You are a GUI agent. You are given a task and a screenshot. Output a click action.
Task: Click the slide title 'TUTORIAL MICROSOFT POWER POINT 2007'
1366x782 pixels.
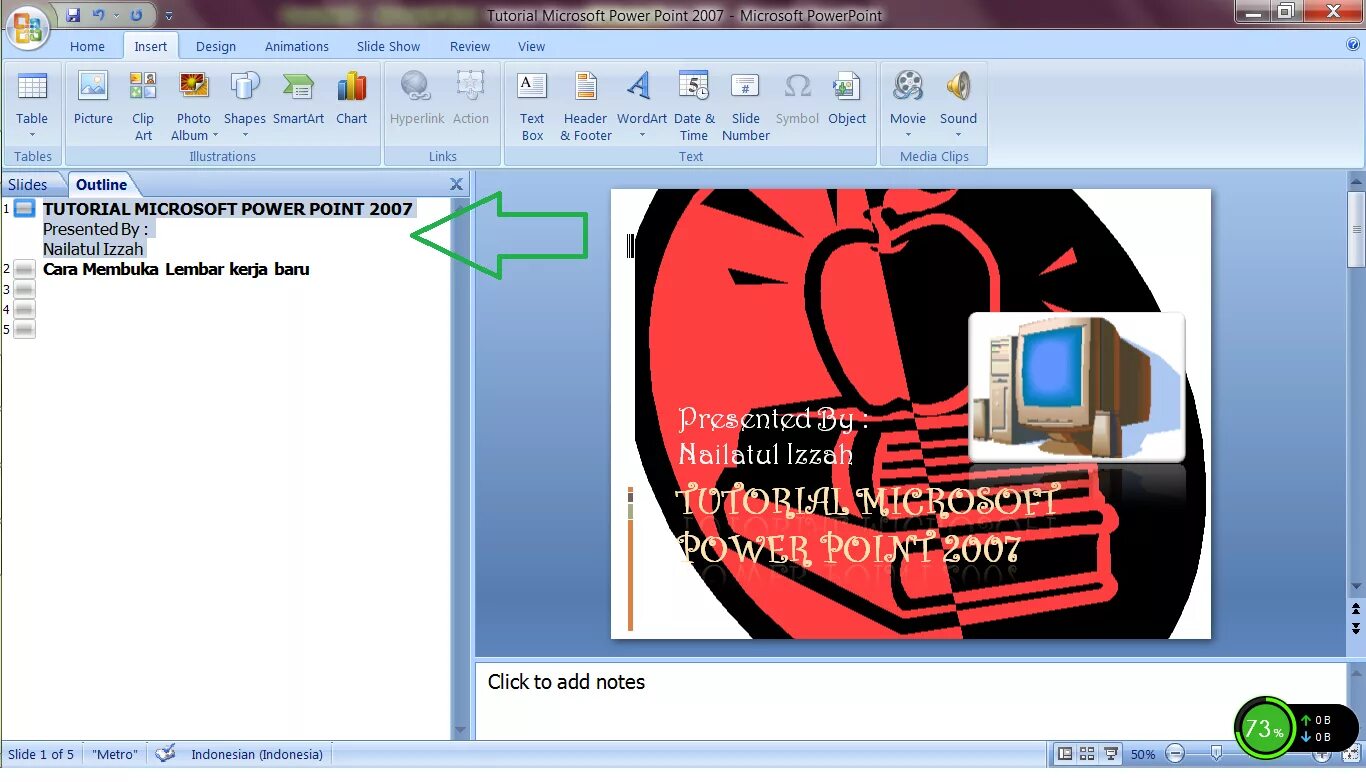pyautogui.click(x=867, y=525)
